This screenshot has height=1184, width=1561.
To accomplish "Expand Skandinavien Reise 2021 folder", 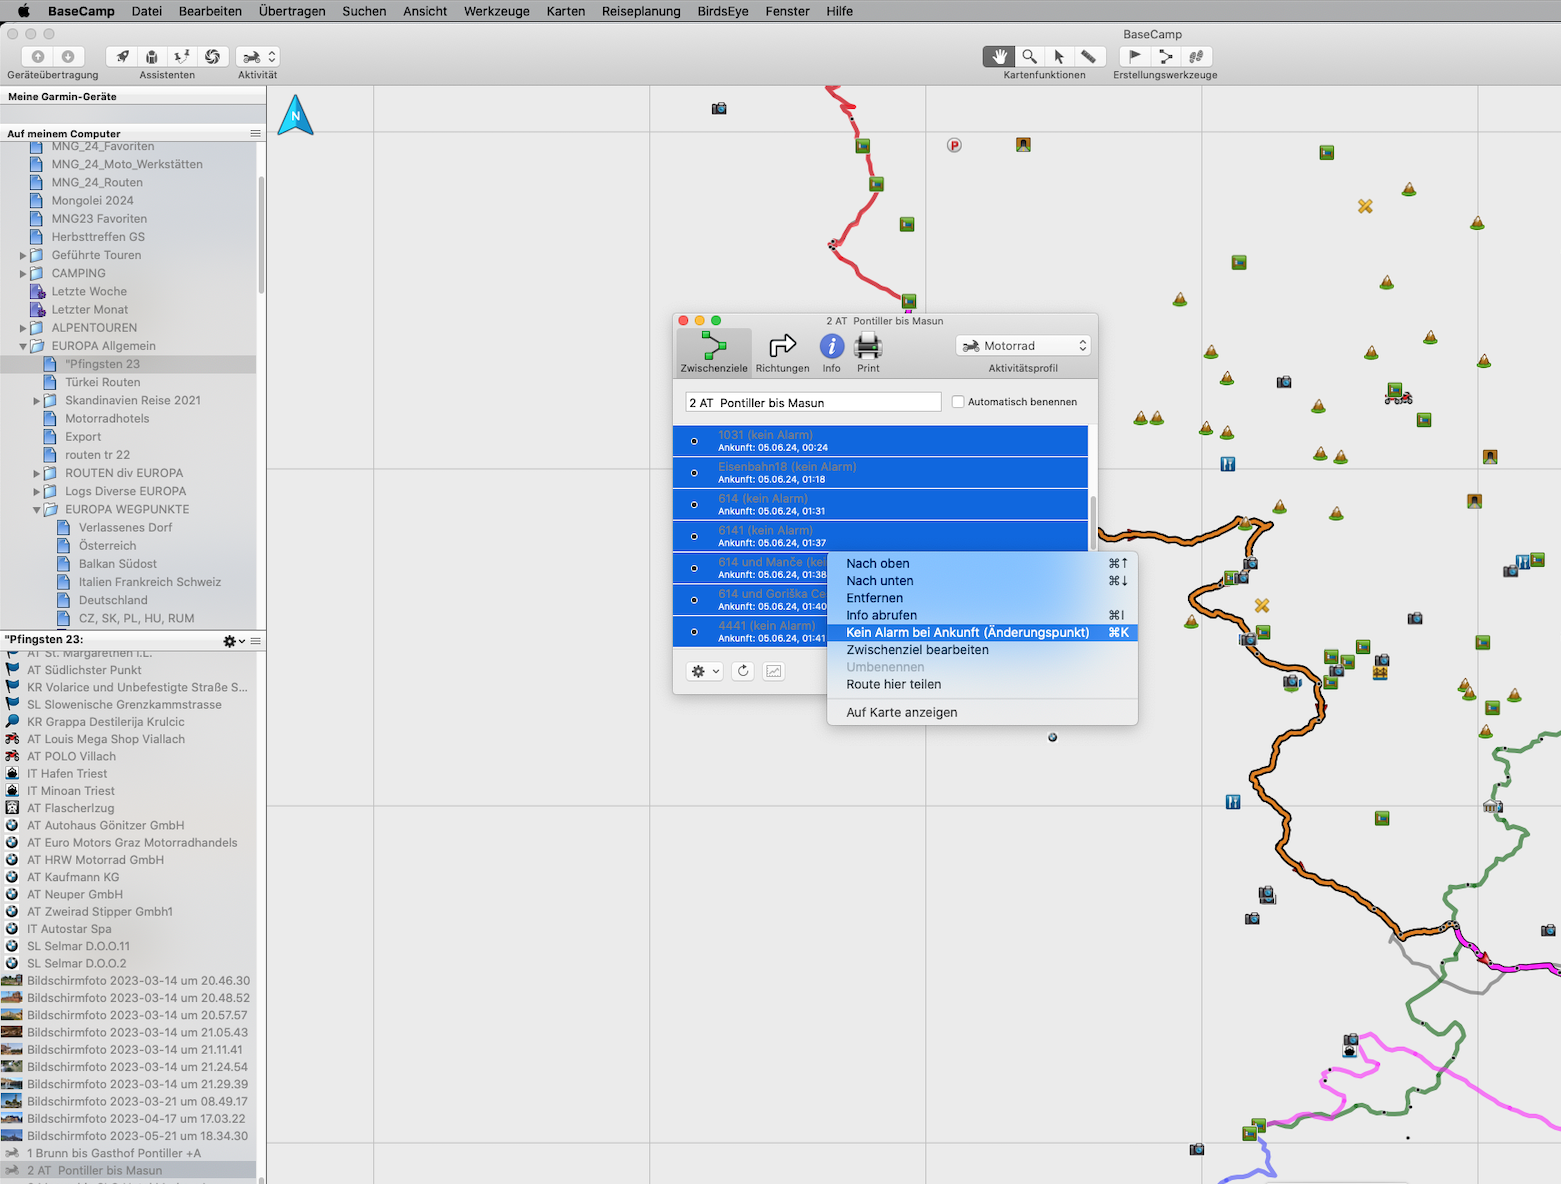I will 37,401.
